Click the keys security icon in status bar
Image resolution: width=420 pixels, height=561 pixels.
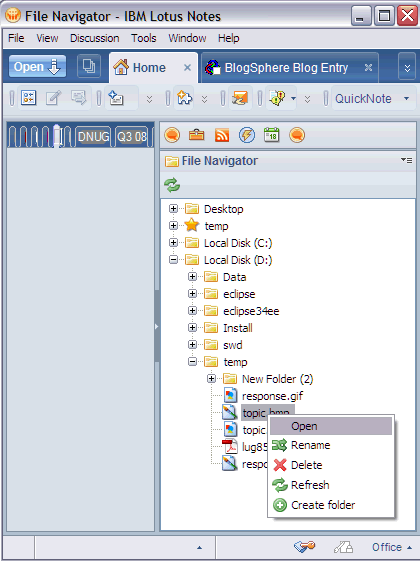tap(304, 546)
